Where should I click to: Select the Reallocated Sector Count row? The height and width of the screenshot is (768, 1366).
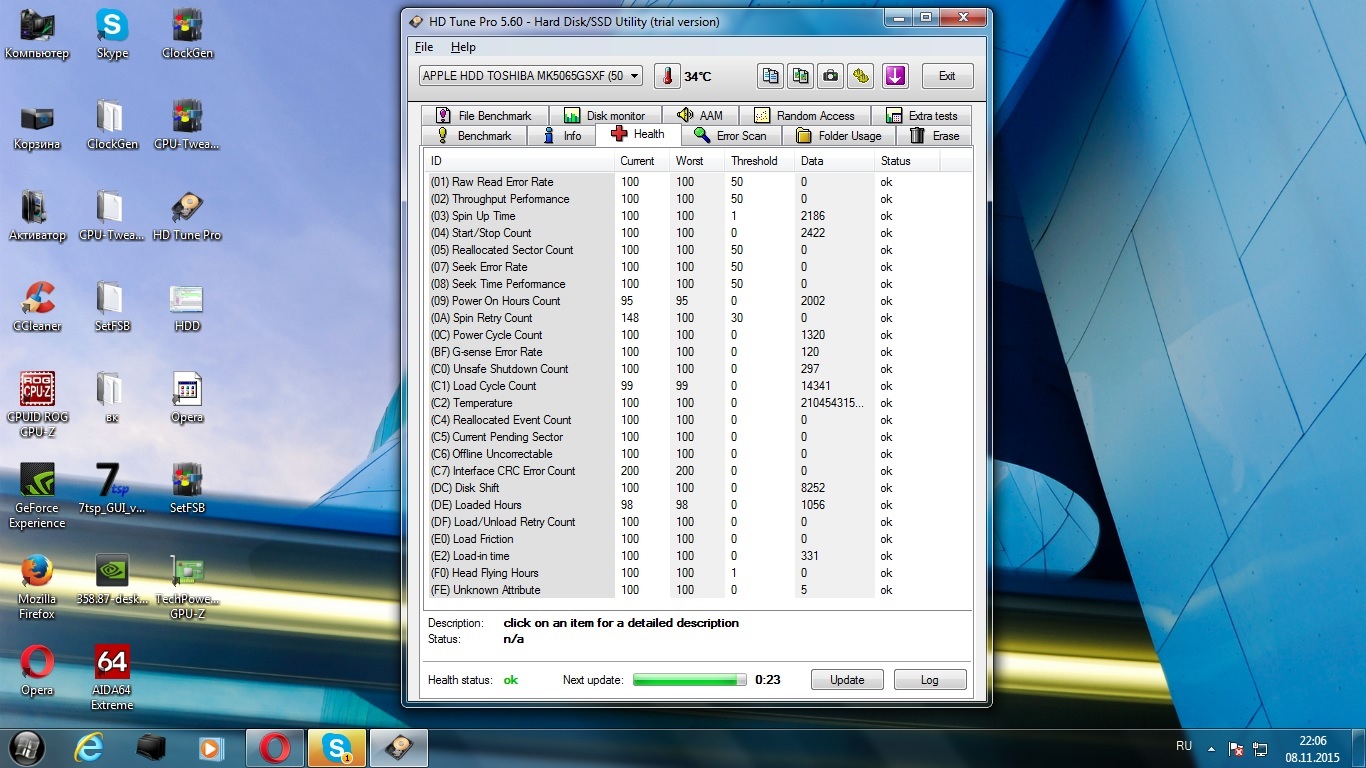tap(512, 250)
